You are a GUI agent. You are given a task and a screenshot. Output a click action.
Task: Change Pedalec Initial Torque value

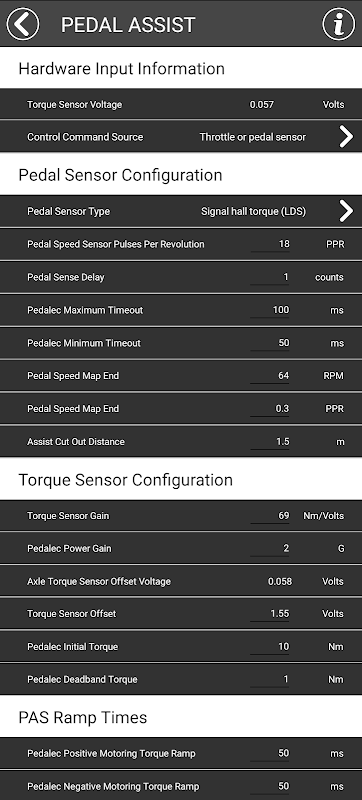(270, 646)
